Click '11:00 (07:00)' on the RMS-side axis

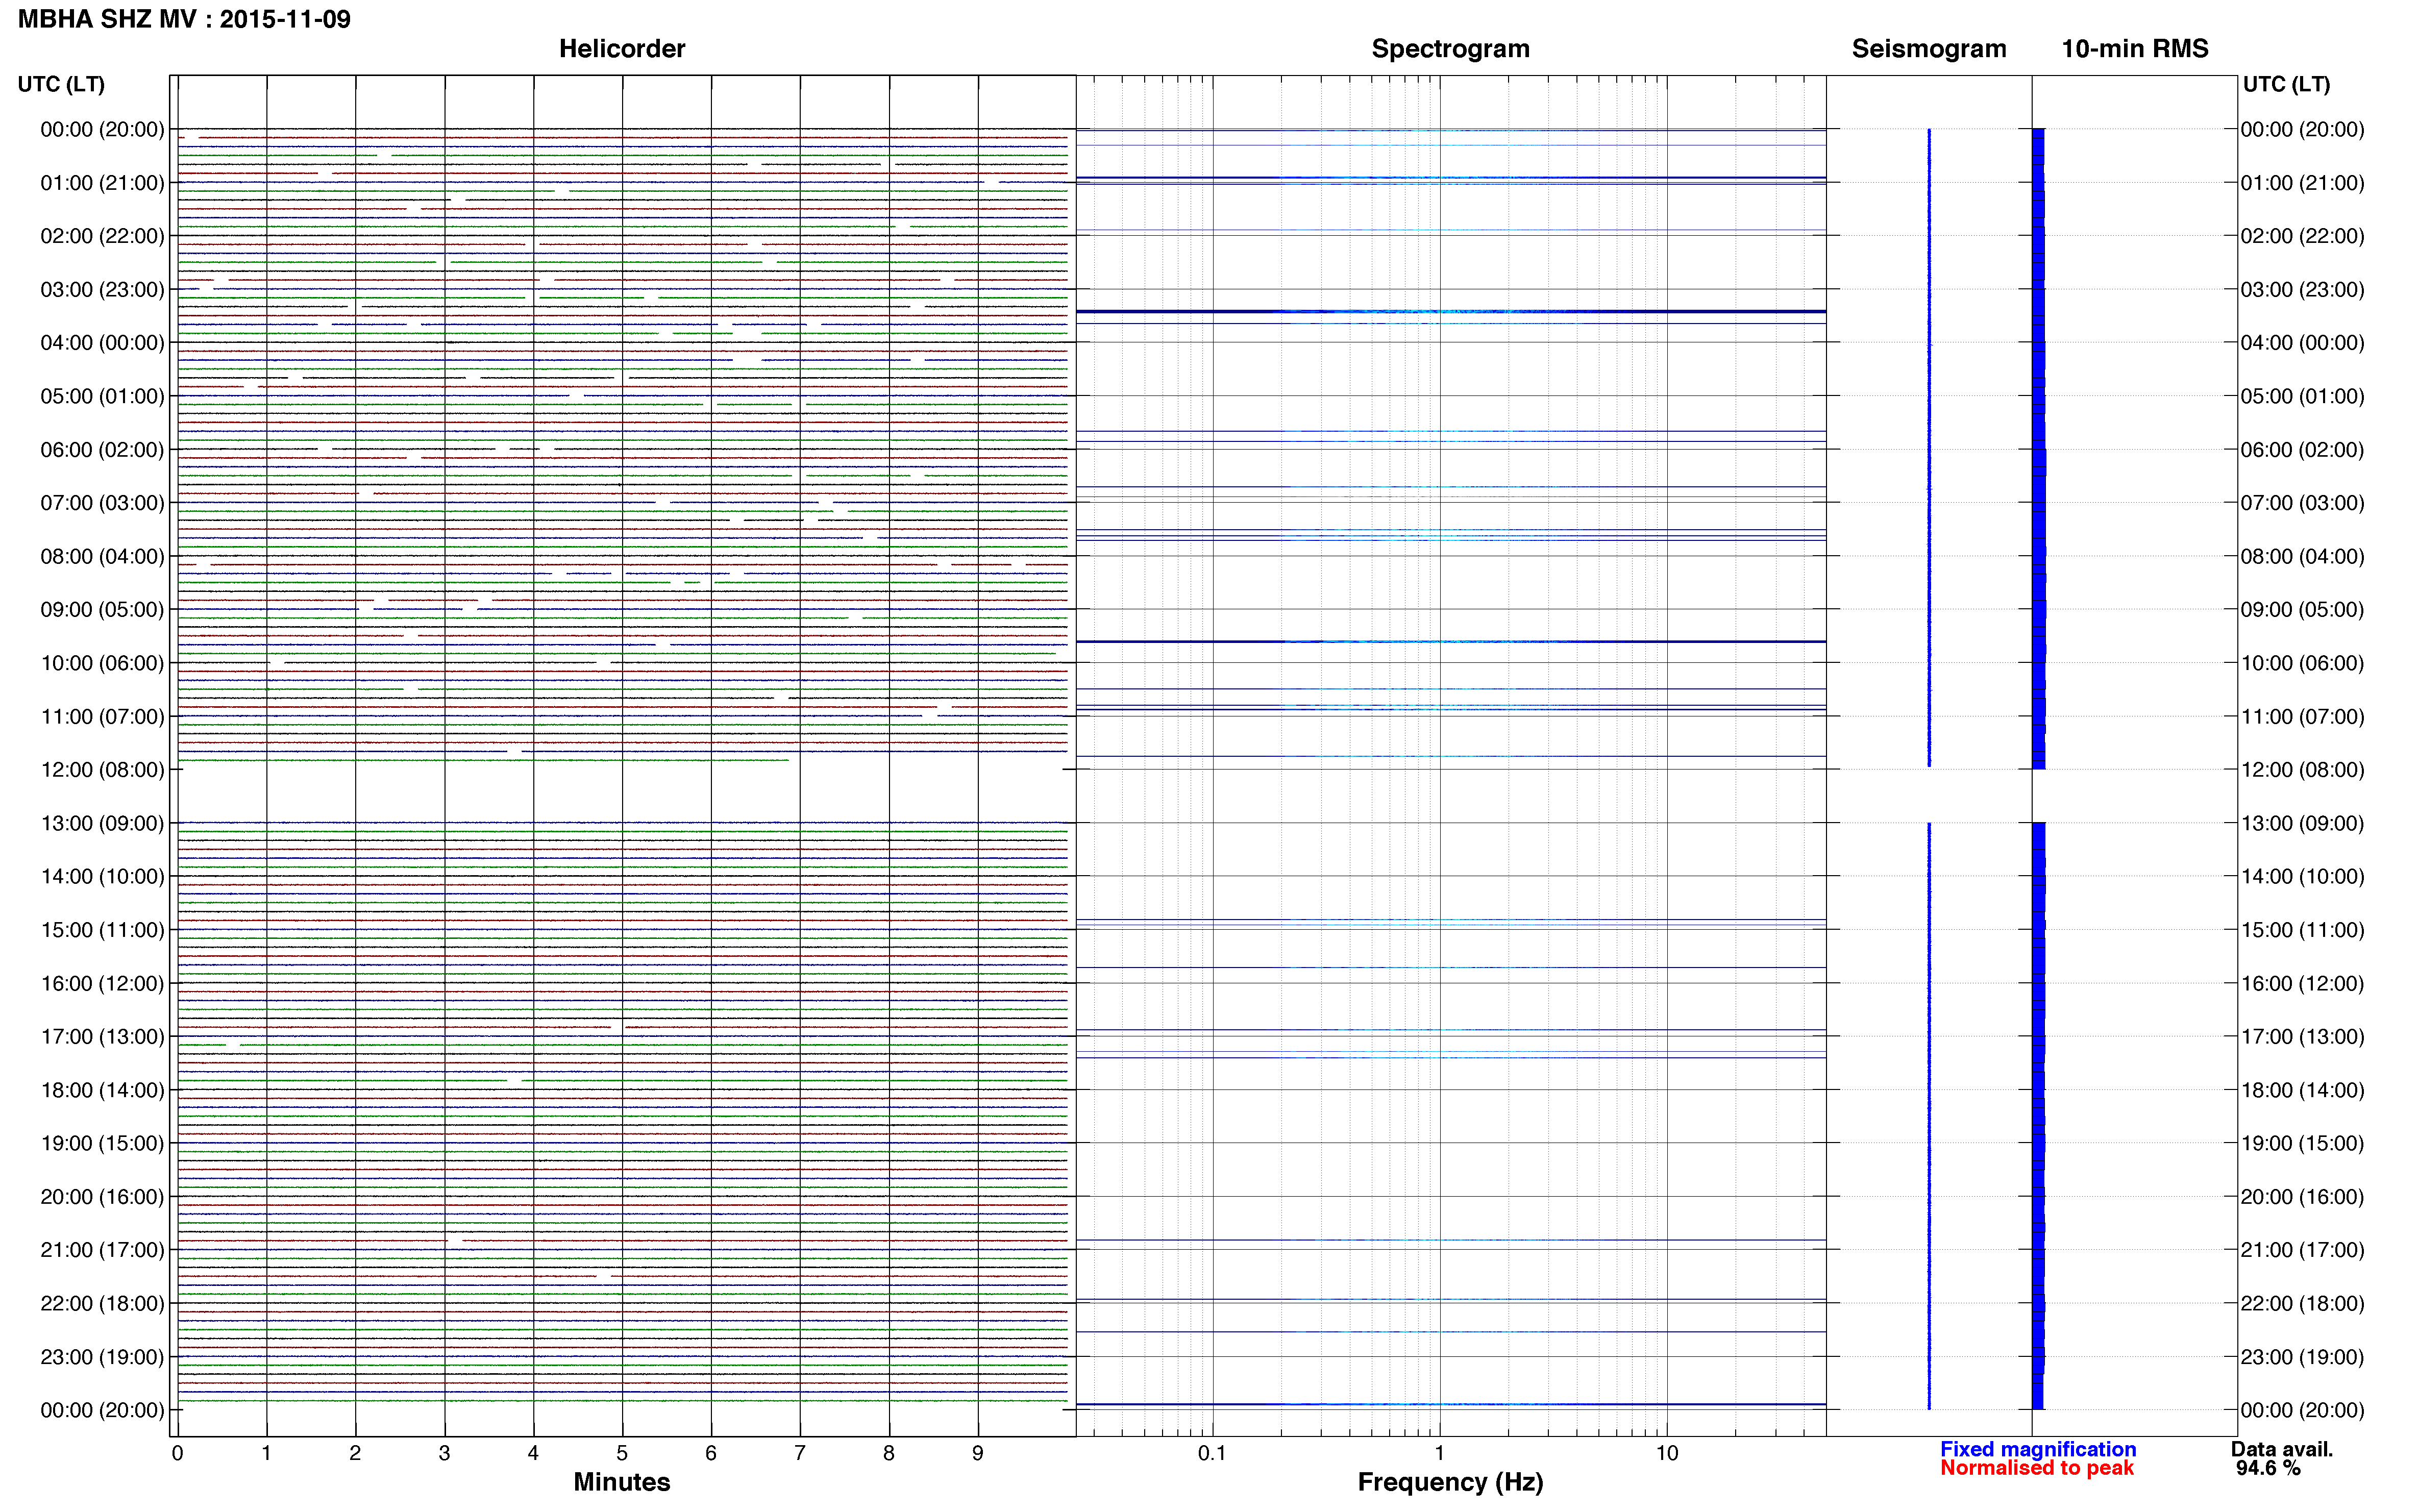tap(2302, 717)
